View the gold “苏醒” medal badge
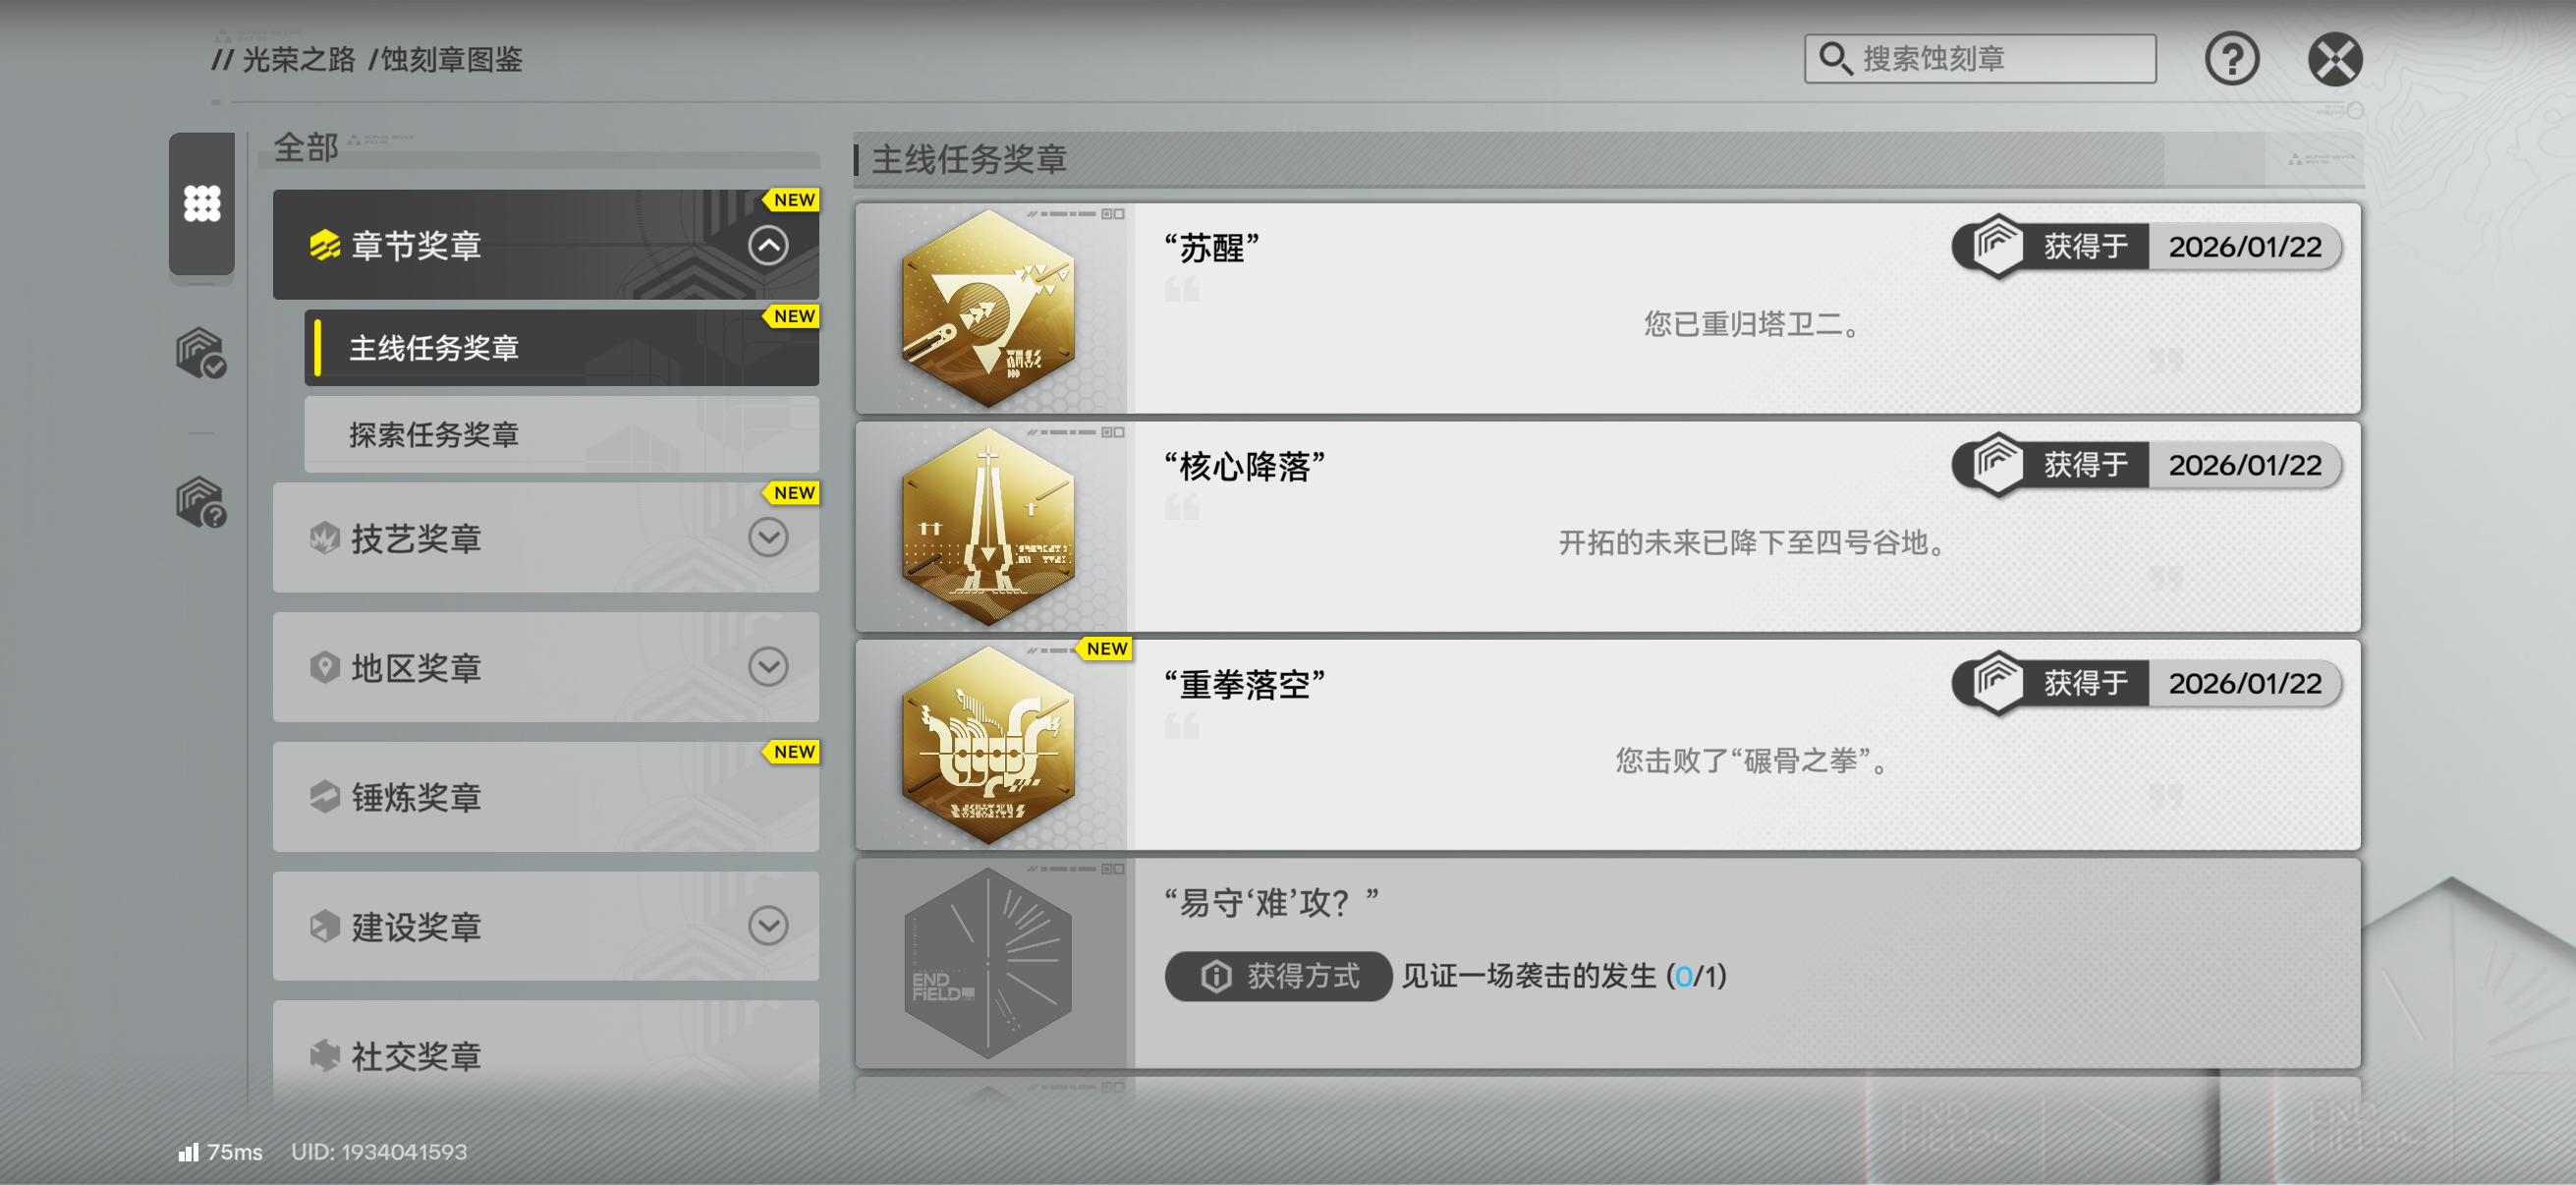 (988, 309)
